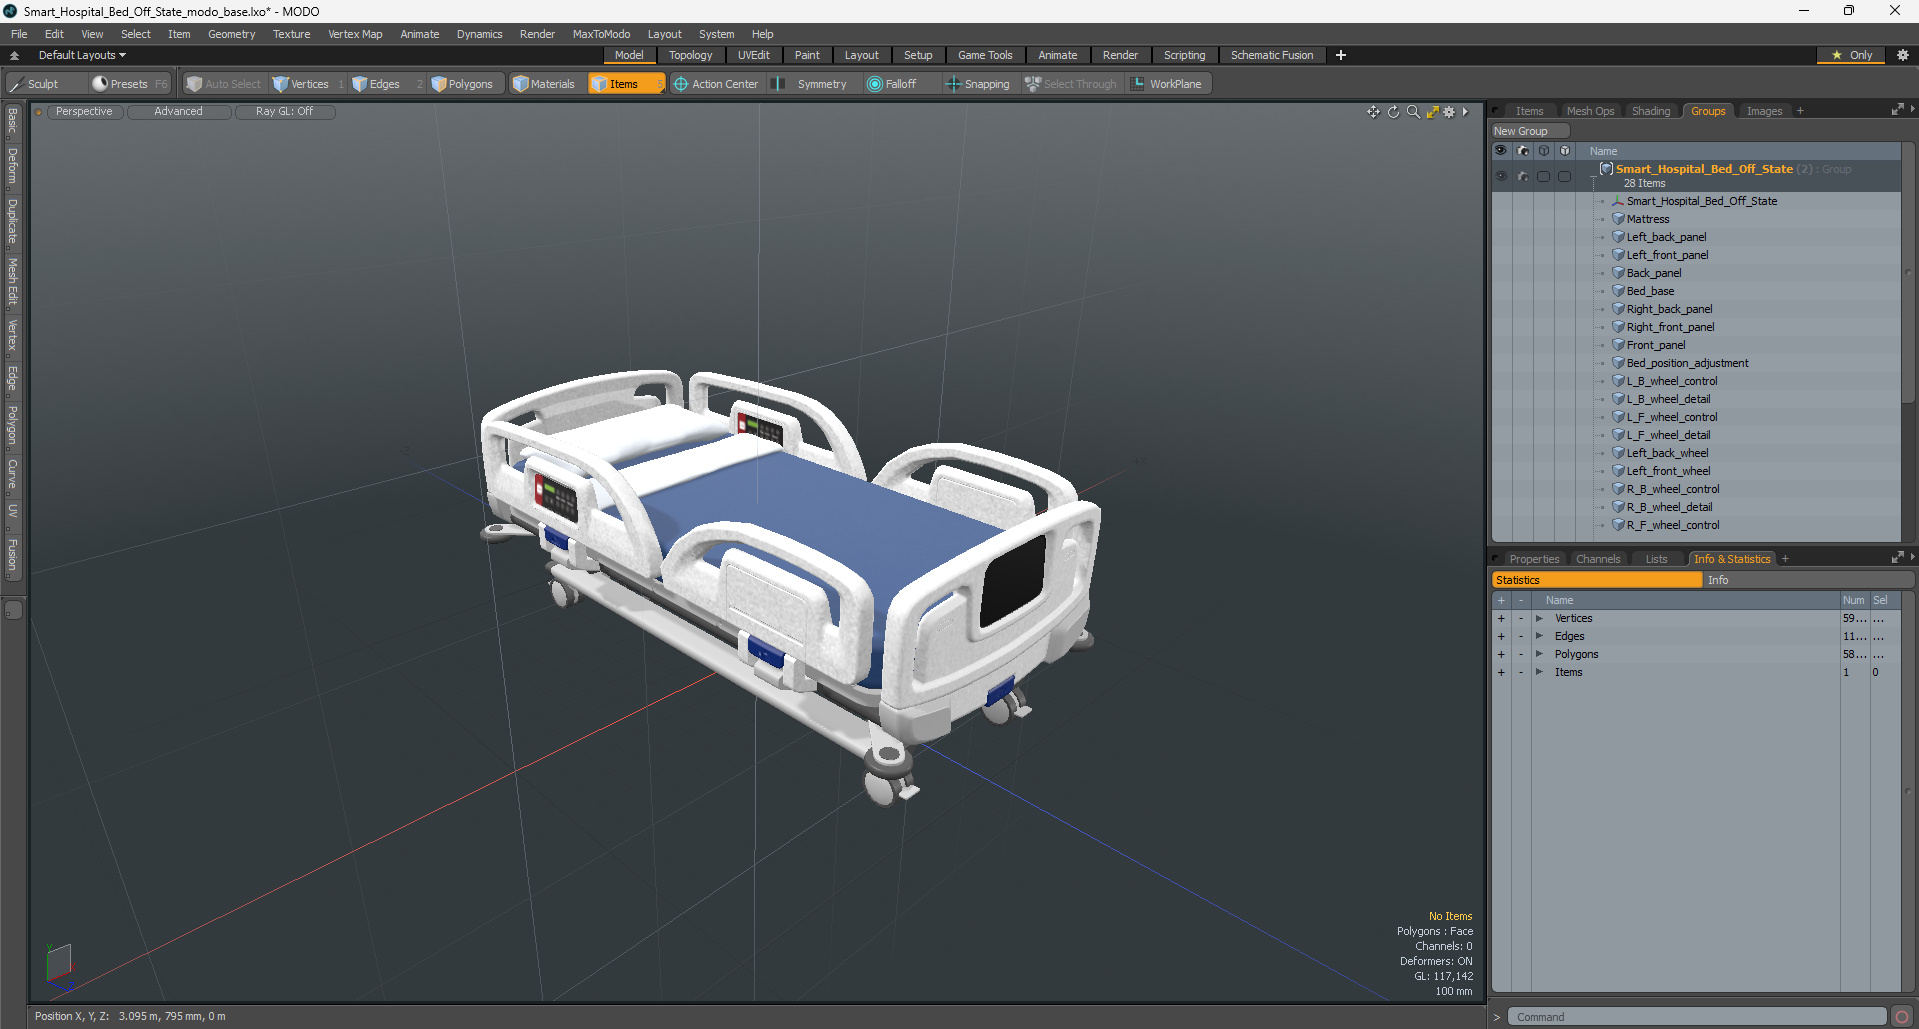This screenshot has width=1919, height=1029.
Task: Expand the Edges statistics row
Action: [1539, 636]
